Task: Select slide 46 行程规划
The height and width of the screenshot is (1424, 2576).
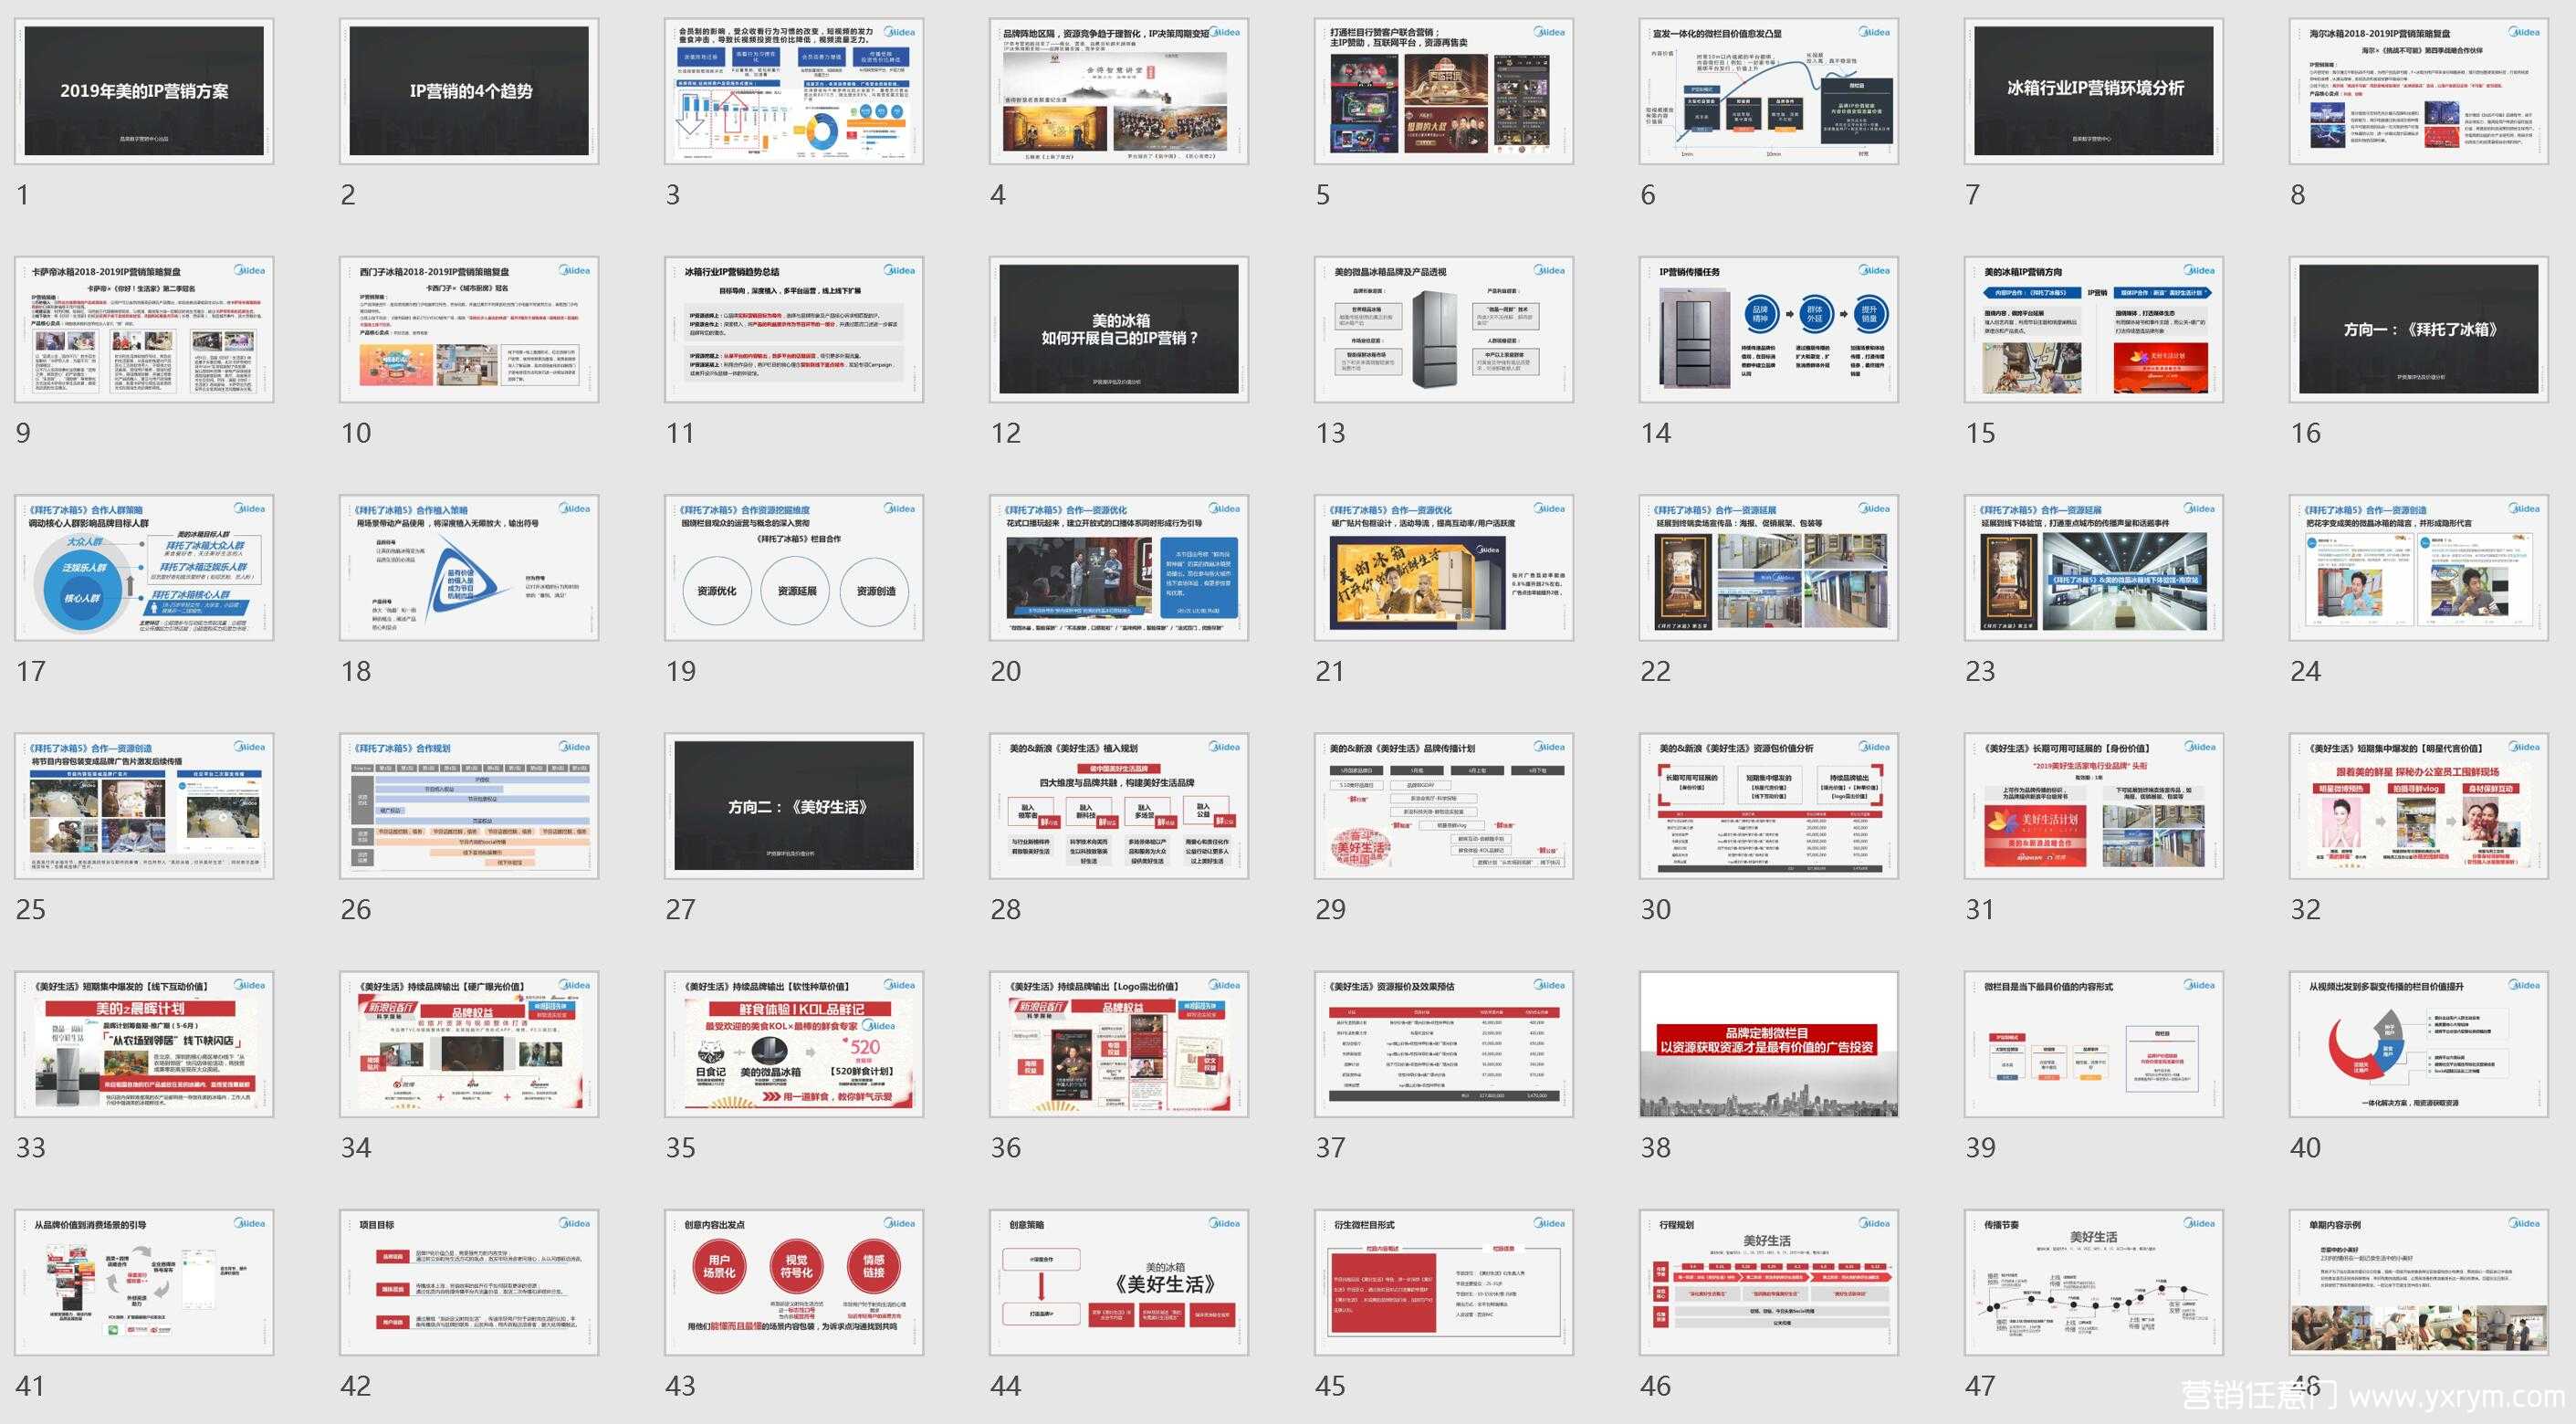Action: pyautogui.click(x=1769, y=1282)
